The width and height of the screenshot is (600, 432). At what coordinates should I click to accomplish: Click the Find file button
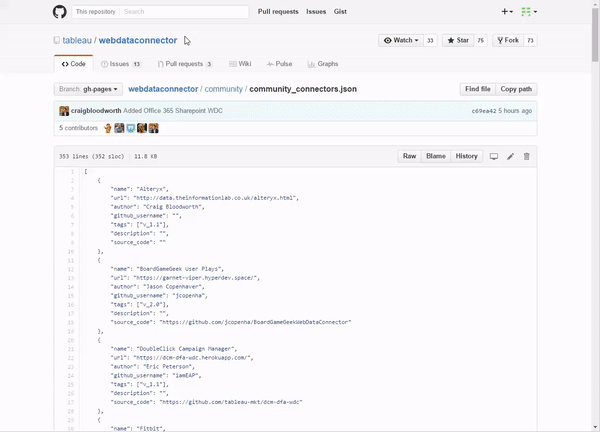[478, 89]
